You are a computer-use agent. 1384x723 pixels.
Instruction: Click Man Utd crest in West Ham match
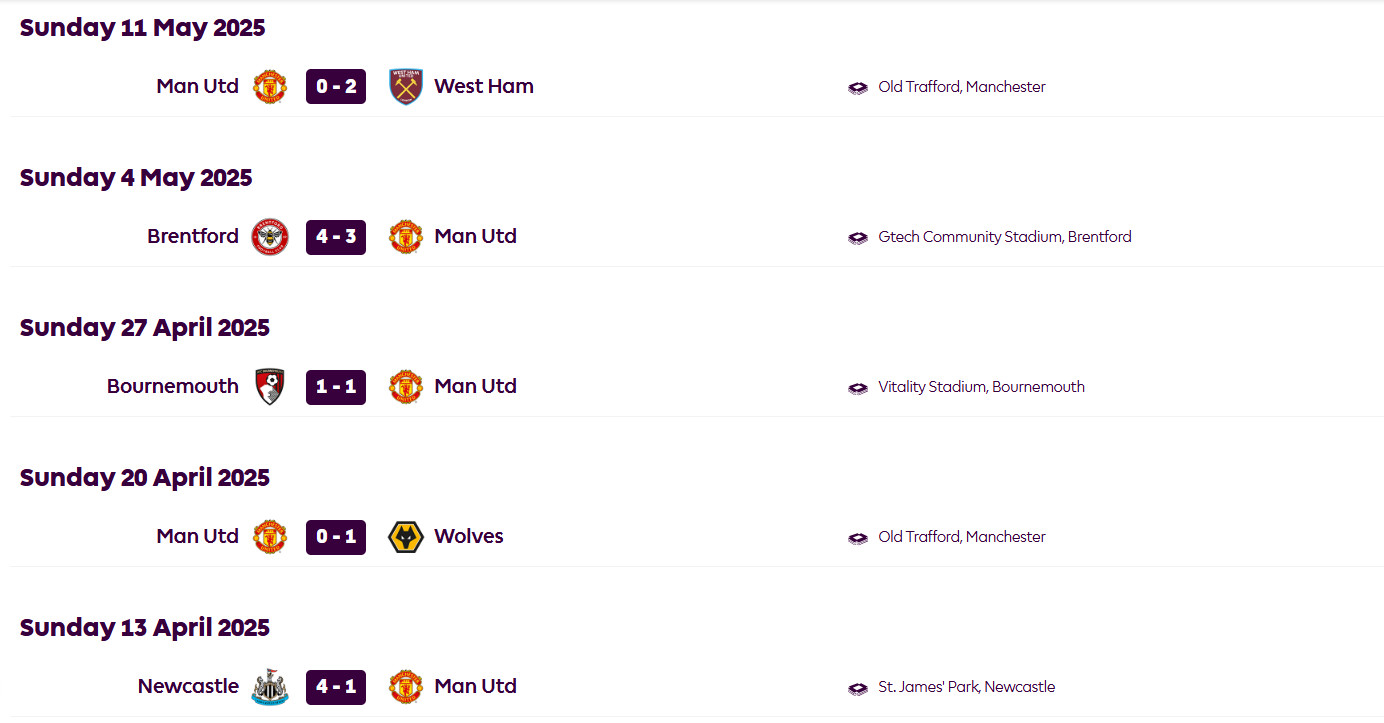[x=270, y=87]
